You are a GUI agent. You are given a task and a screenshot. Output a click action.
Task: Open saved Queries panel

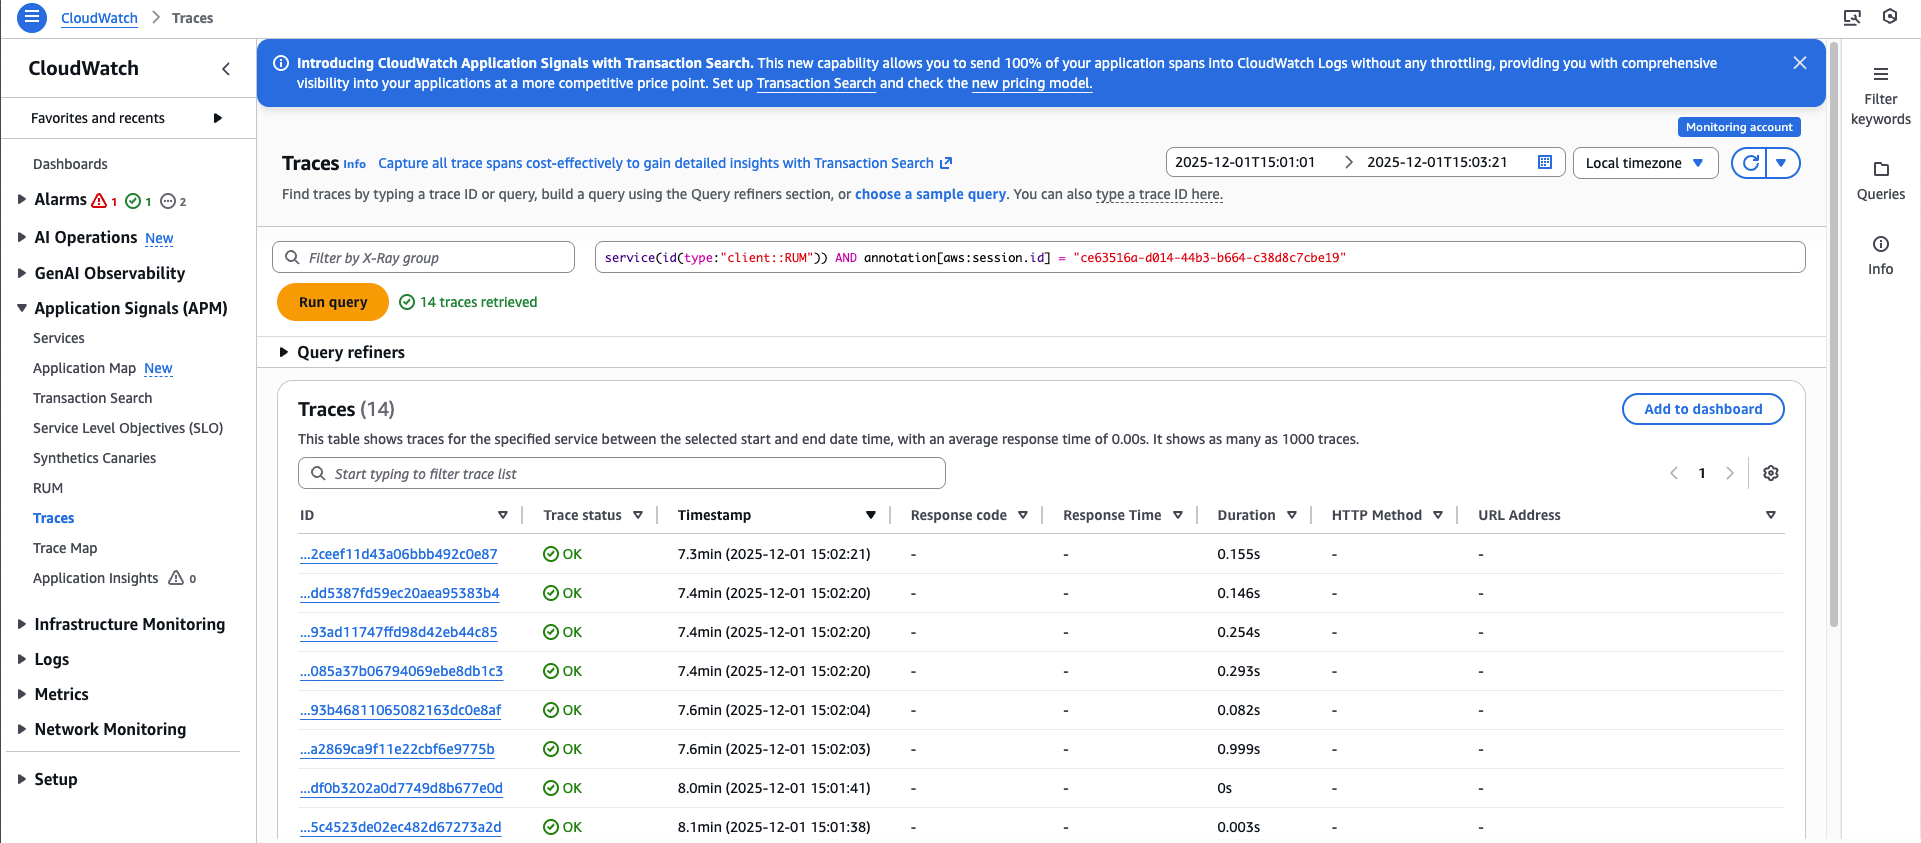coord(1880,180)
